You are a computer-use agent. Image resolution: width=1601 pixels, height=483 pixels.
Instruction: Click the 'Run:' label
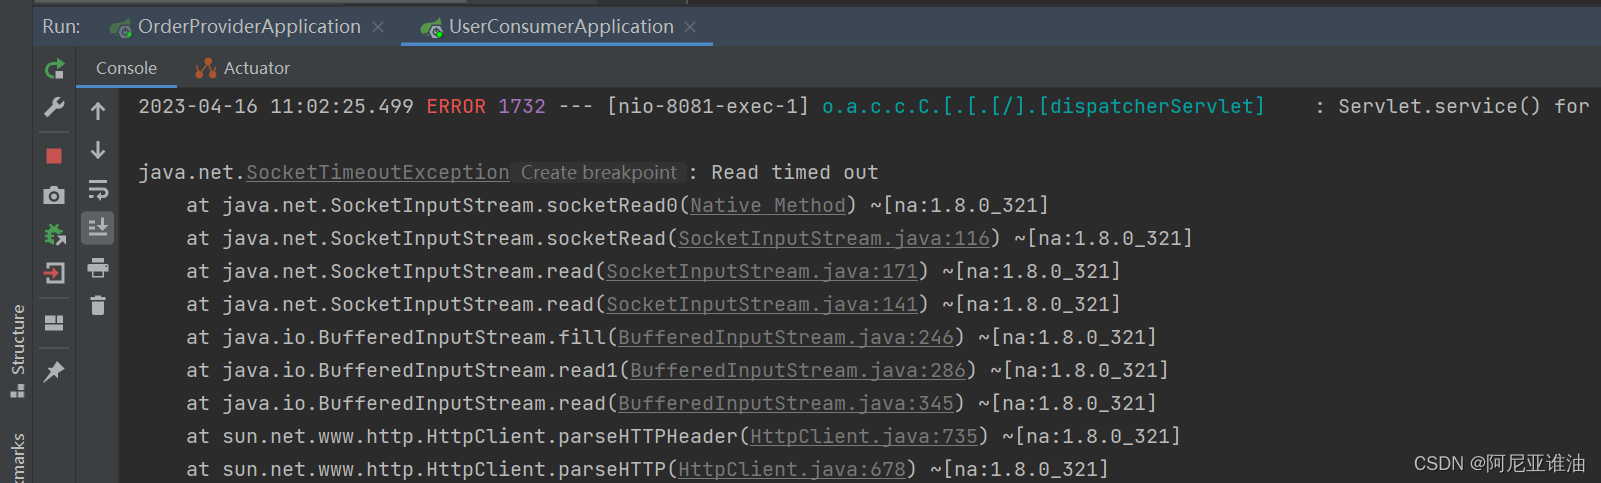click(61, 27)
